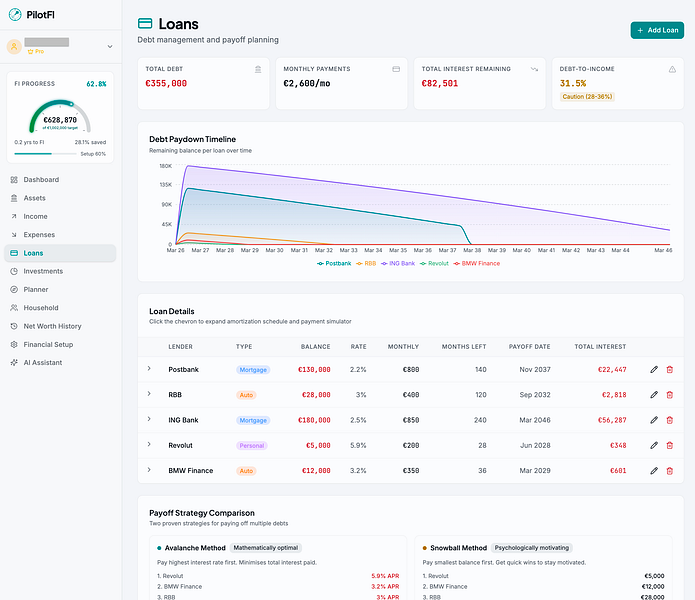The width and height of the screenshot is (695, 600).
Task: Click the user avatar icon in sidebar
Action: [14, 46]
